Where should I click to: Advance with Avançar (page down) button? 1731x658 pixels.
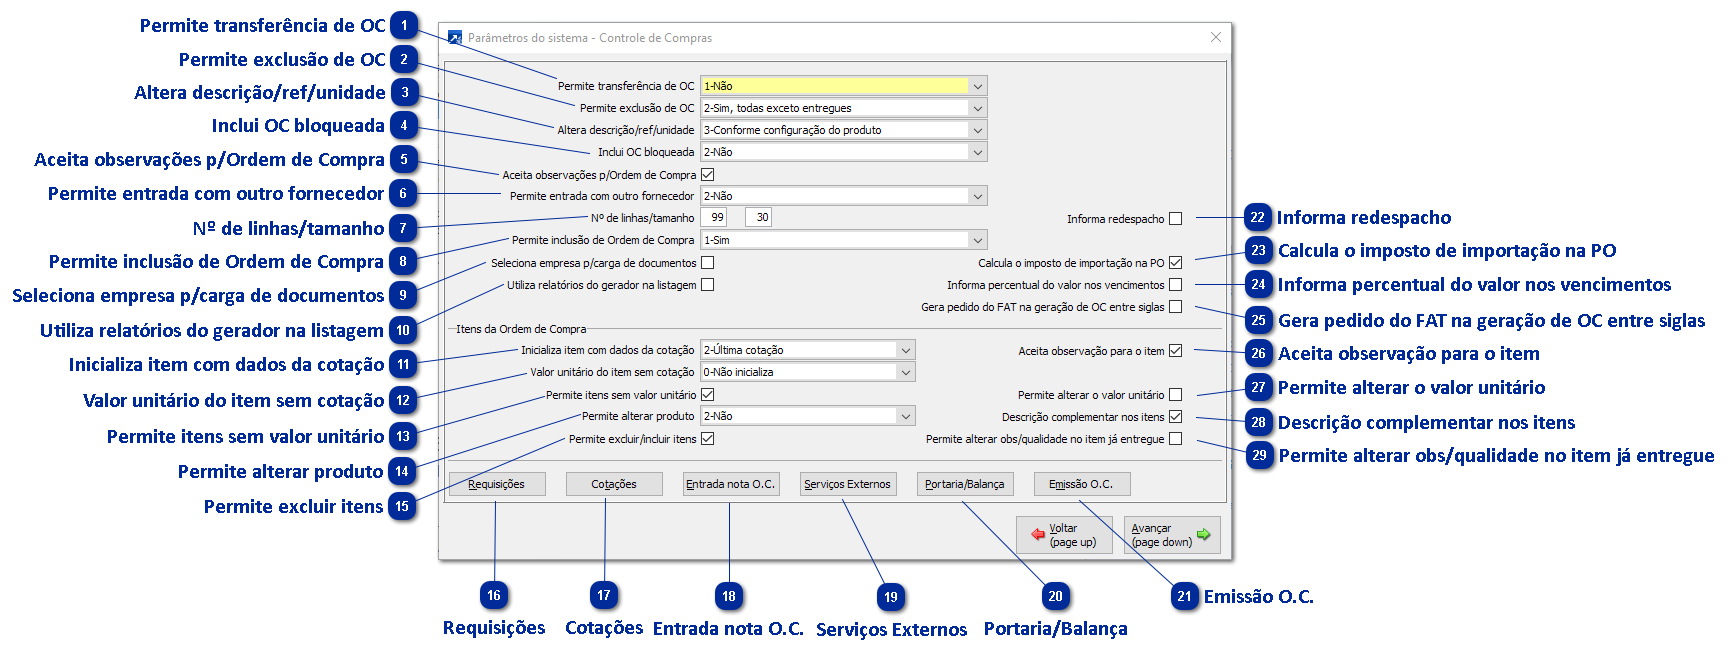point(1172,535)
